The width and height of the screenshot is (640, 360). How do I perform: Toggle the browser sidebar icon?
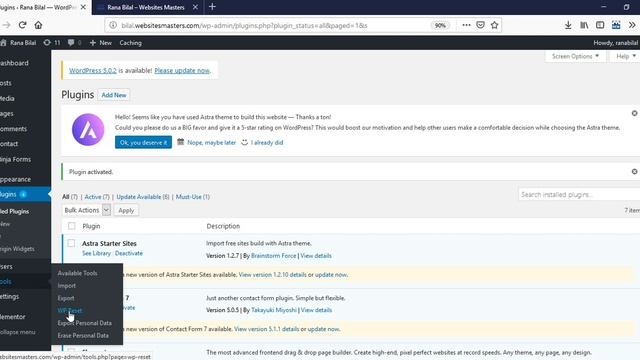(600, 25)
